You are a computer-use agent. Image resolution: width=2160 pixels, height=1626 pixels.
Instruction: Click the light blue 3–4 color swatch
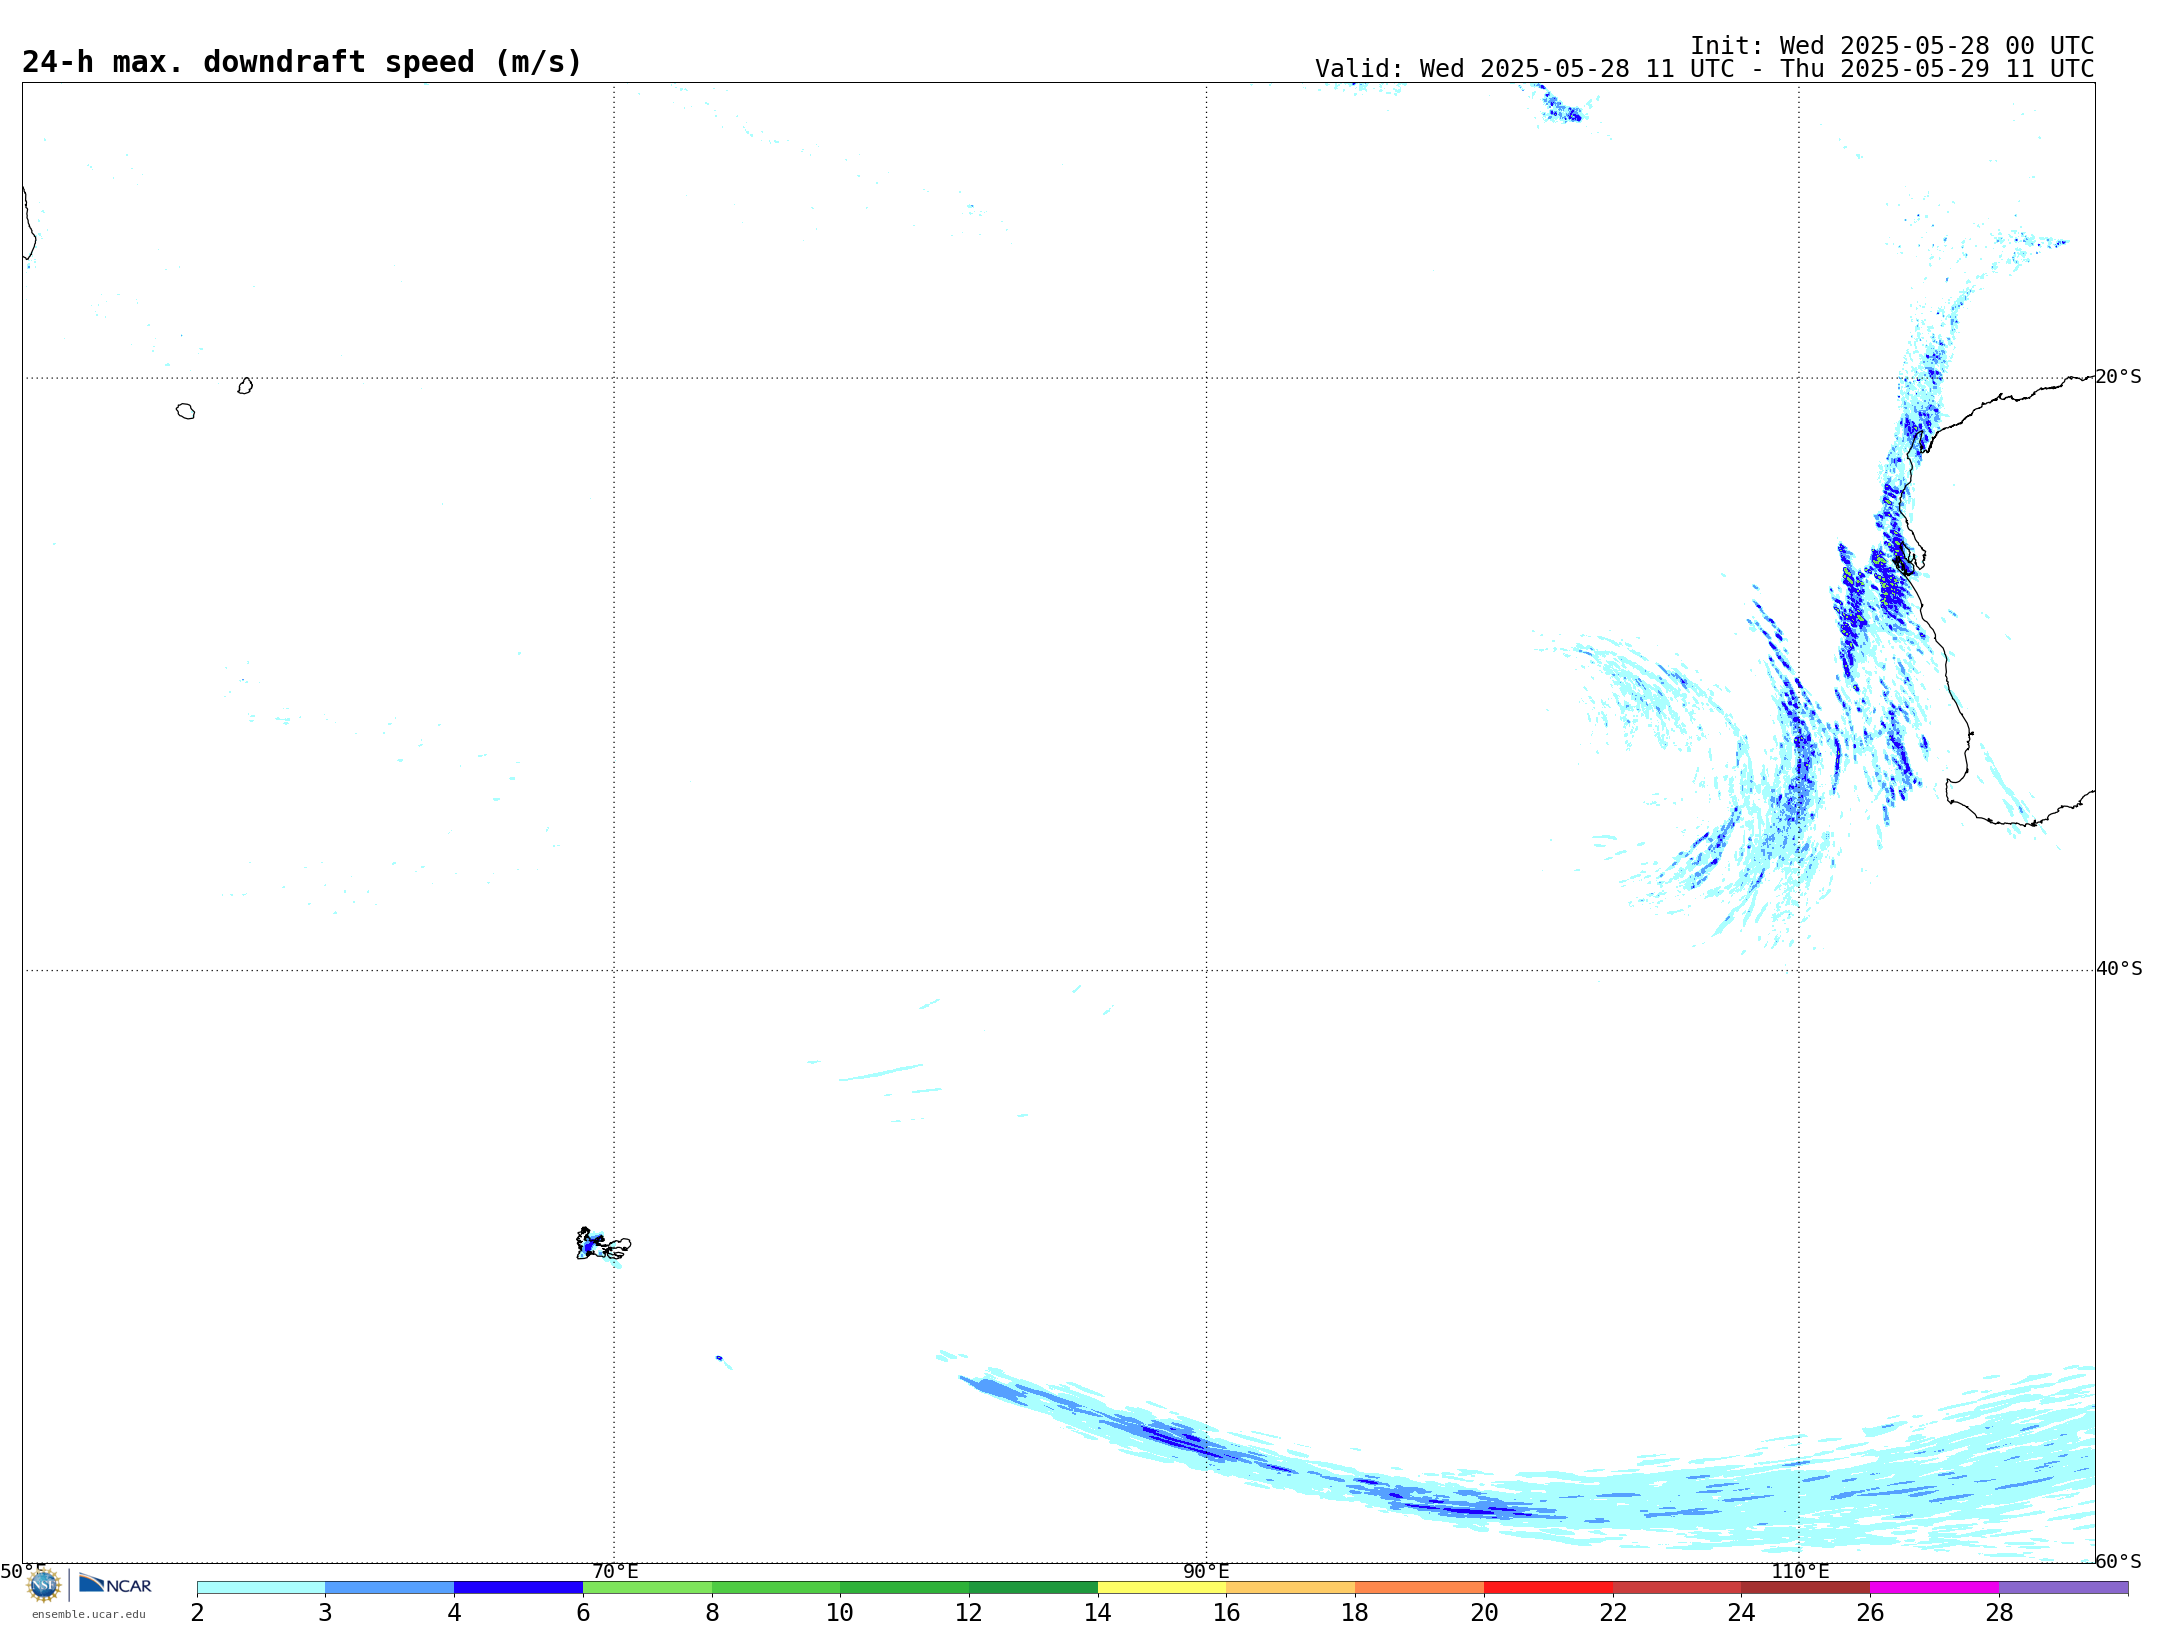click(390, 1588)
